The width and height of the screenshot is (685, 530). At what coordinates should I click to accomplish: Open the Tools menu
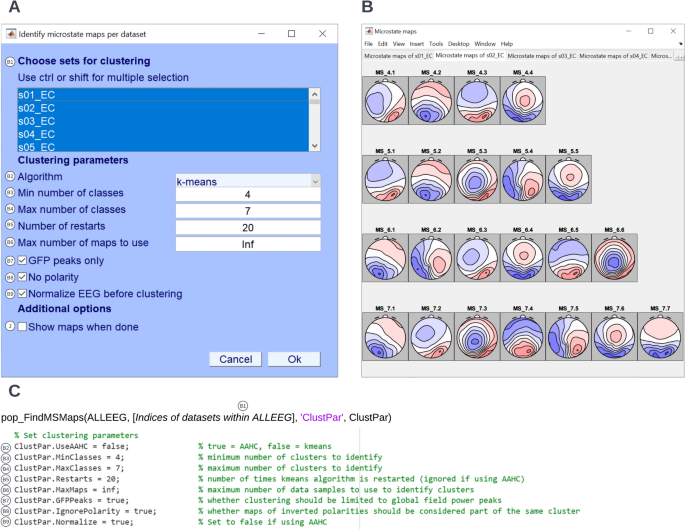pos(436,44)
